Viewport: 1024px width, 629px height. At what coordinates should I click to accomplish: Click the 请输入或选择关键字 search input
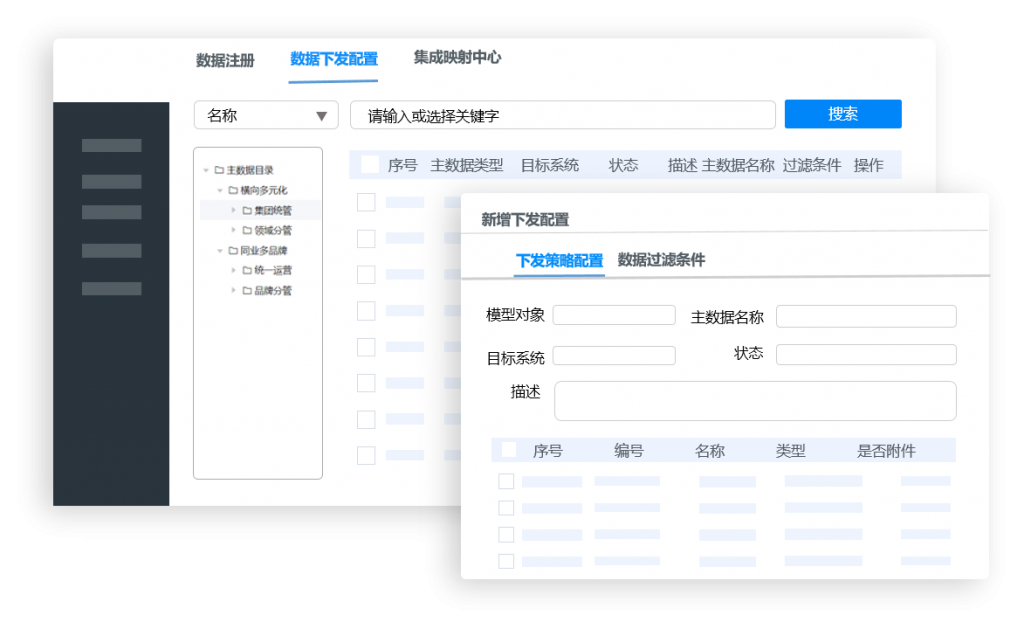(563, 115)
